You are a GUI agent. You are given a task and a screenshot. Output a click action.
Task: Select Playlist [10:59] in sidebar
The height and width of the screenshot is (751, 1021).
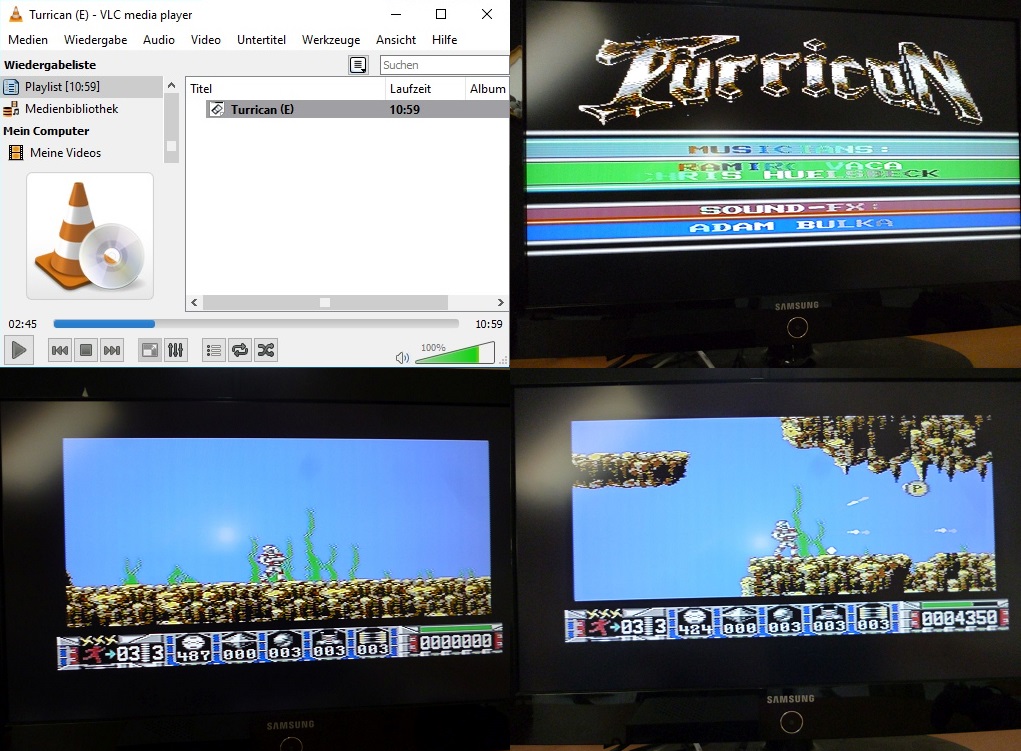point(81,87)
